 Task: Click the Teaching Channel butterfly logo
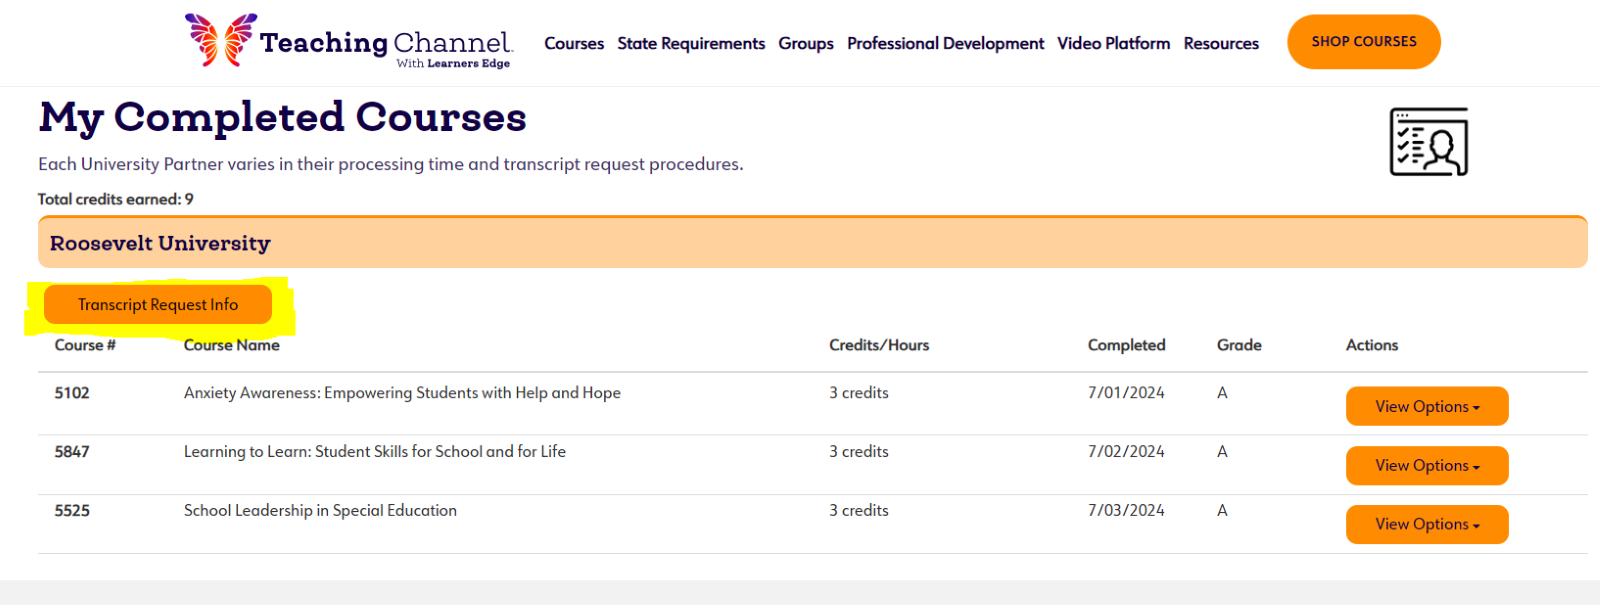220,40
